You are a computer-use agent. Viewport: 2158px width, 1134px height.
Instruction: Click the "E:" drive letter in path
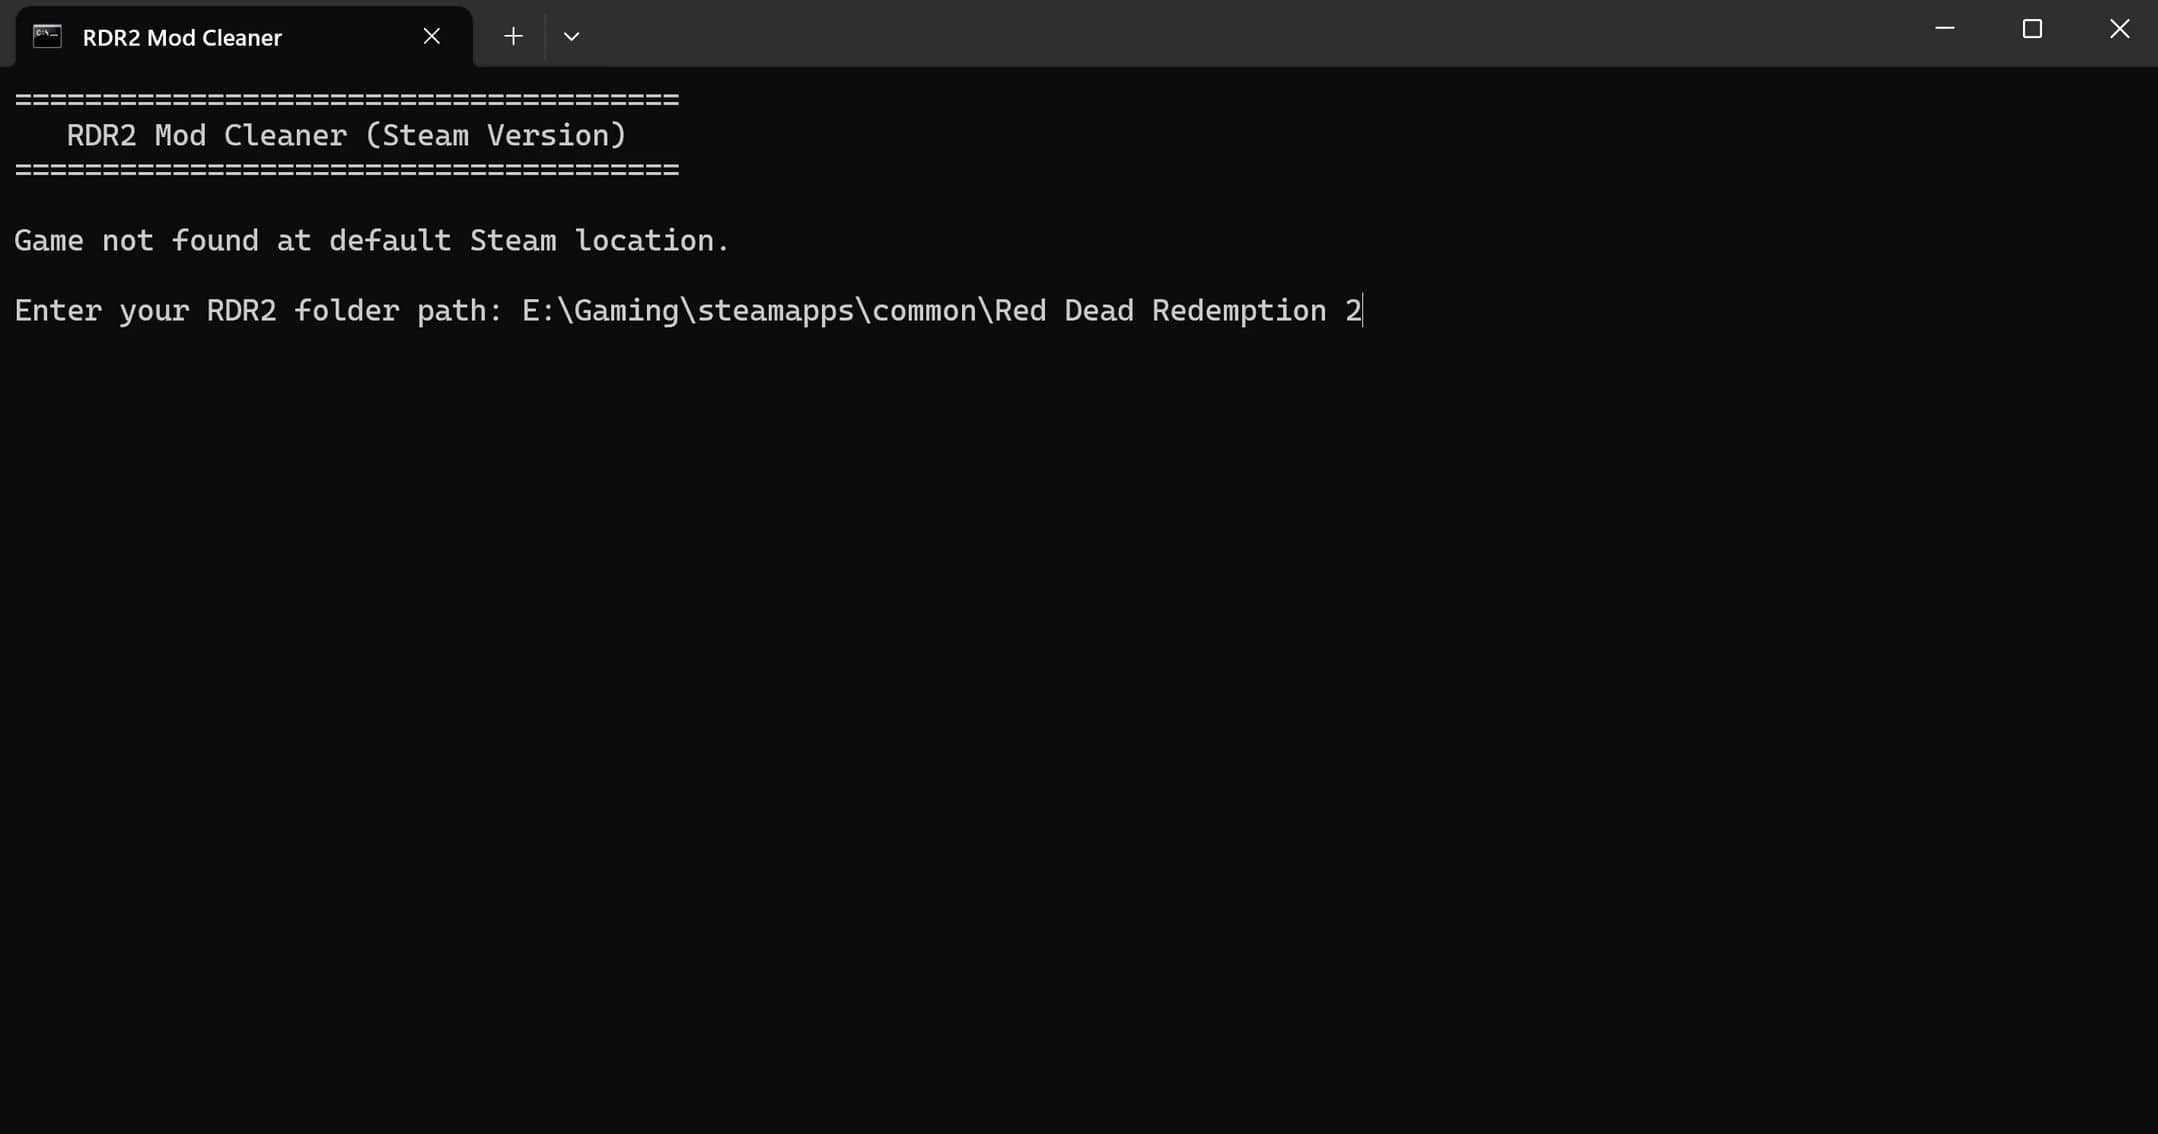pos(538,311)
